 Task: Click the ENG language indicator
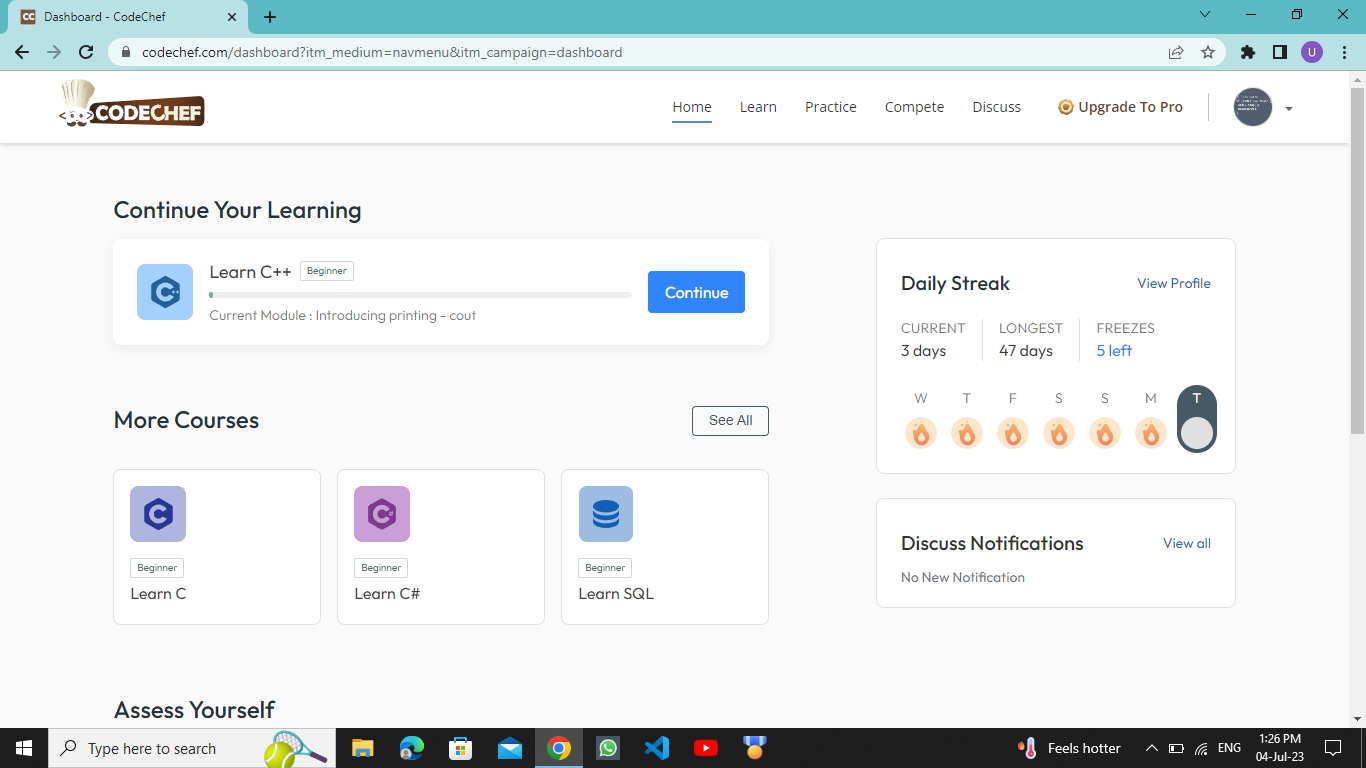pos(1229,748)
